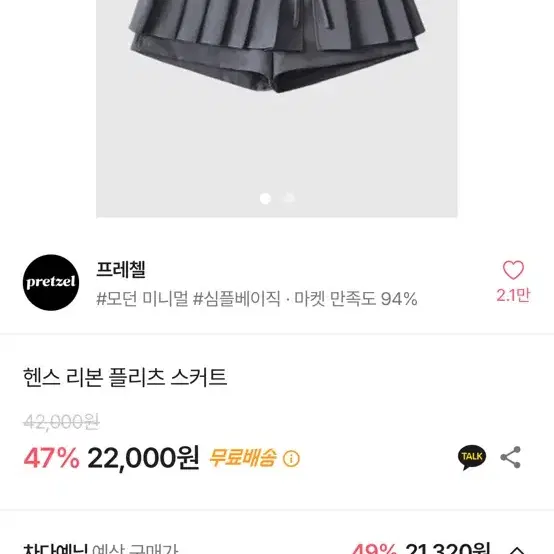Collapse the estimated price chevron arrow
The height and width of the screenshot is (554, 554).
[517, 550]
